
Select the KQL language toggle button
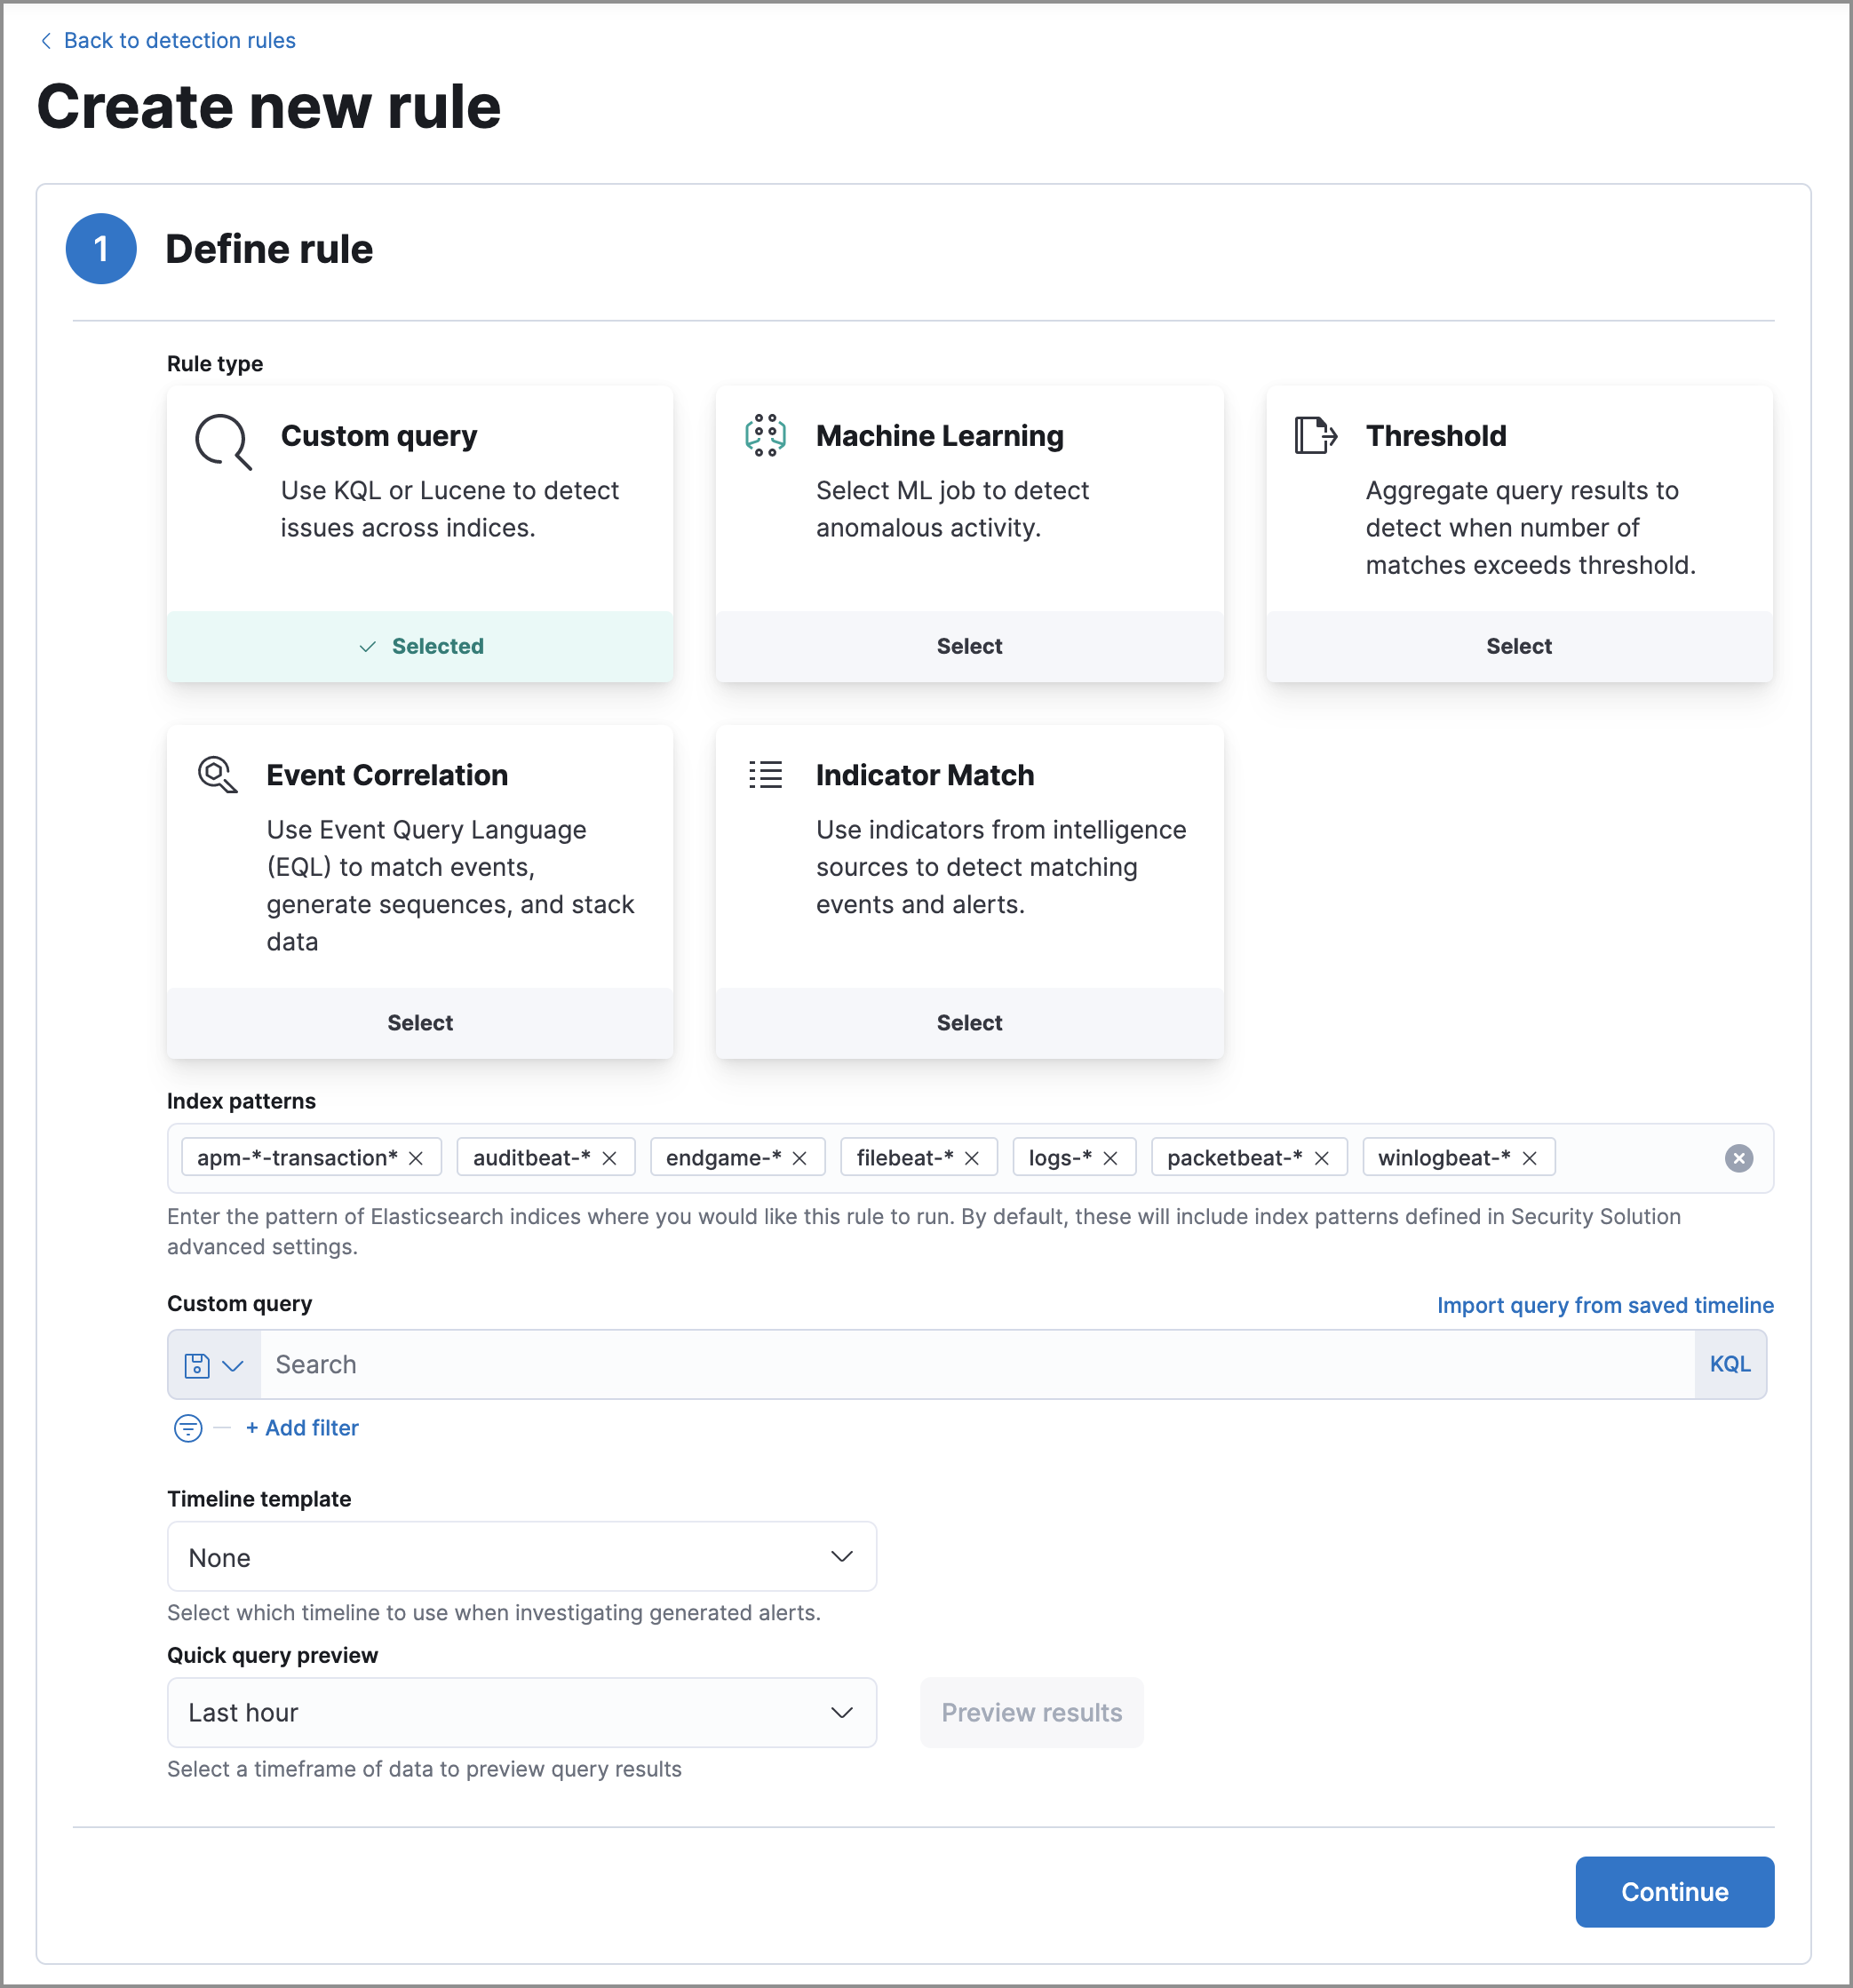1731,1363
